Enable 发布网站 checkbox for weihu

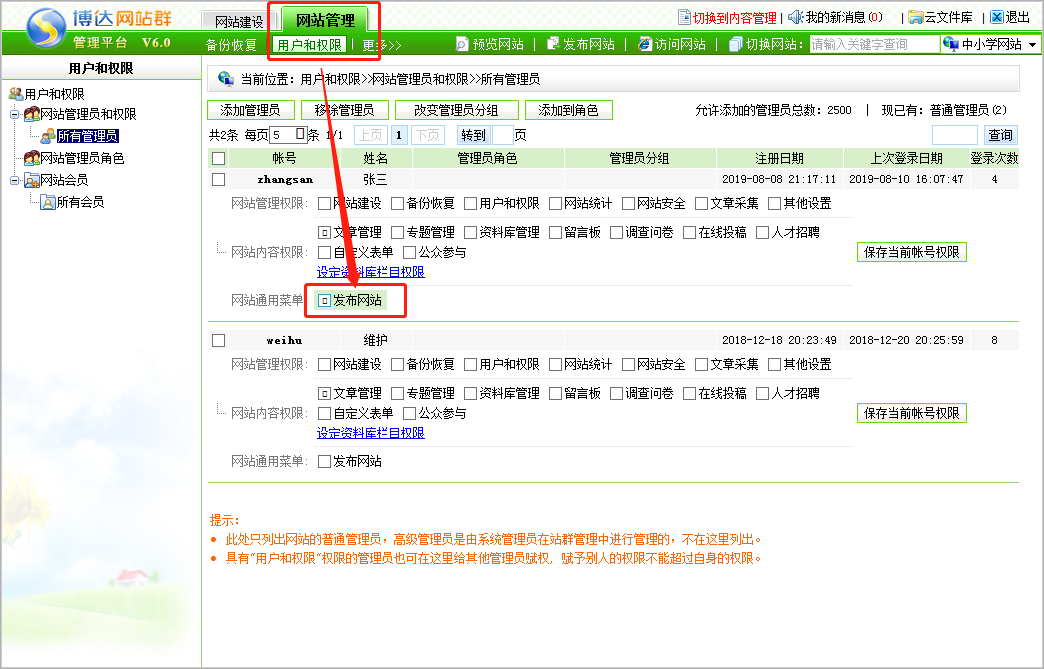[x=324, y=461]
